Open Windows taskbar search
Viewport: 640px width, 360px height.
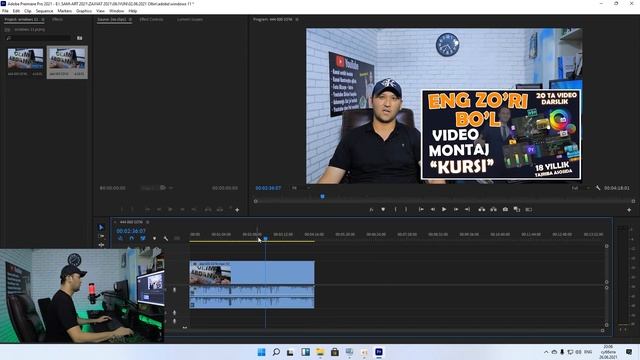point(276,352)
